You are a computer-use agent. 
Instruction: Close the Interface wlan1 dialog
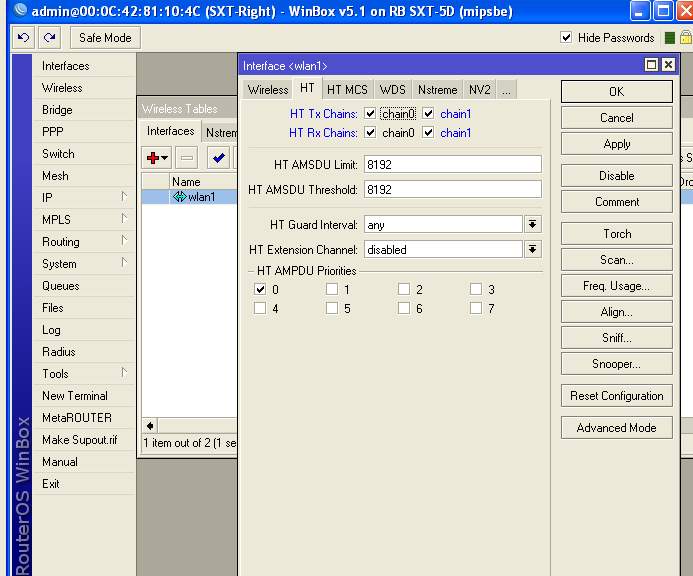coord(668,65)
